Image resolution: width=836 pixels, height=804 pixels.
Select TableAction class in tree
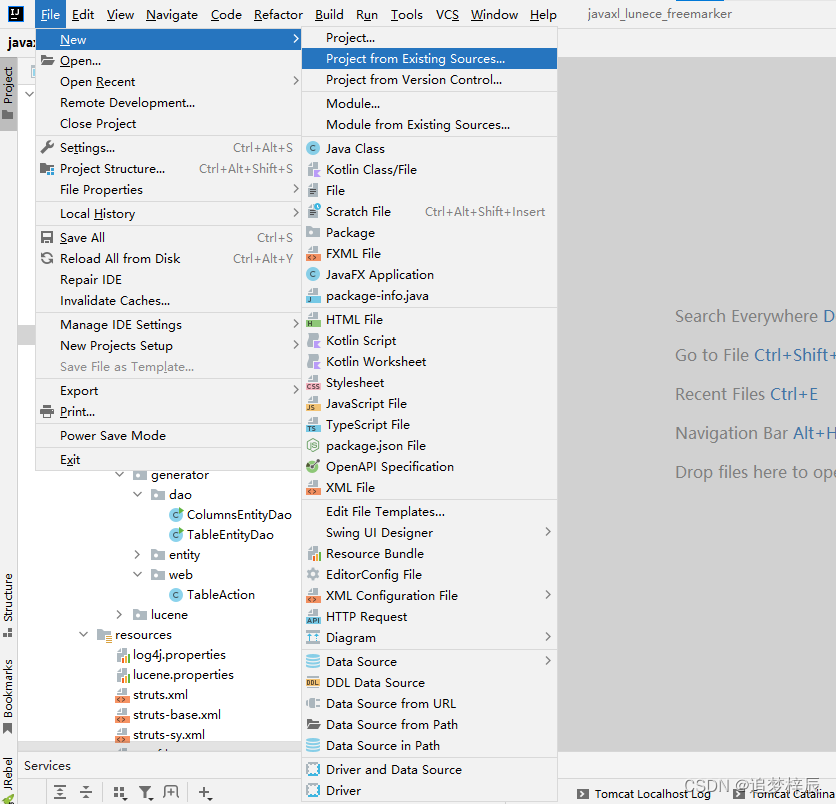(221, 594)
